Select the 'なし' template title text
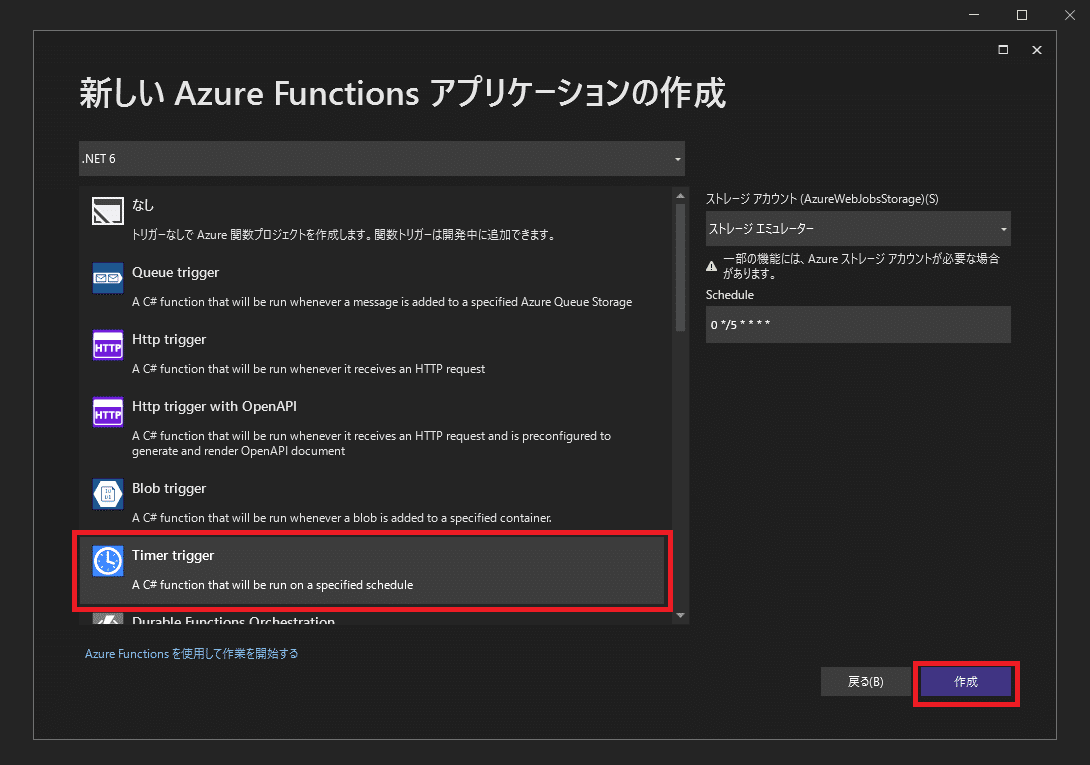The height and width of the screenshot is (765, 1090). point(143,205)
